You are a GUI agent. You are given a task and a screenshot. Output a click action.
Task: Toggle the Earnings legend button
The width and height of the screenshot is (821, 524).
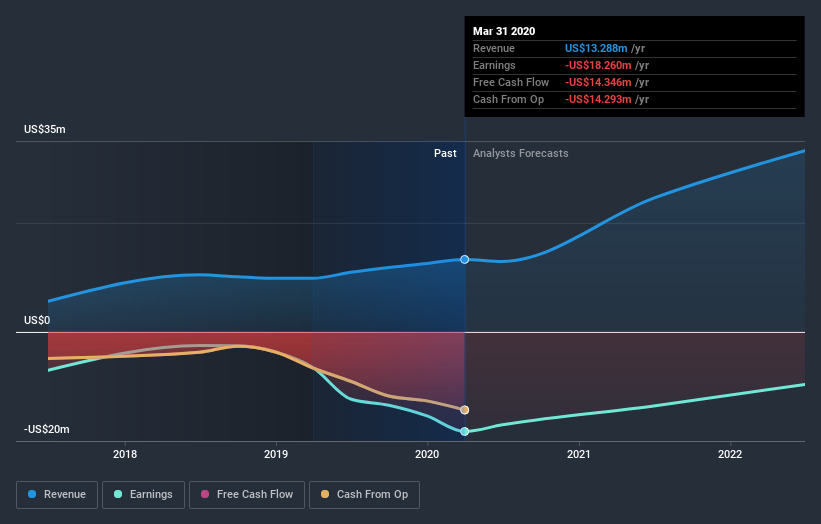(x=143, y=495)
